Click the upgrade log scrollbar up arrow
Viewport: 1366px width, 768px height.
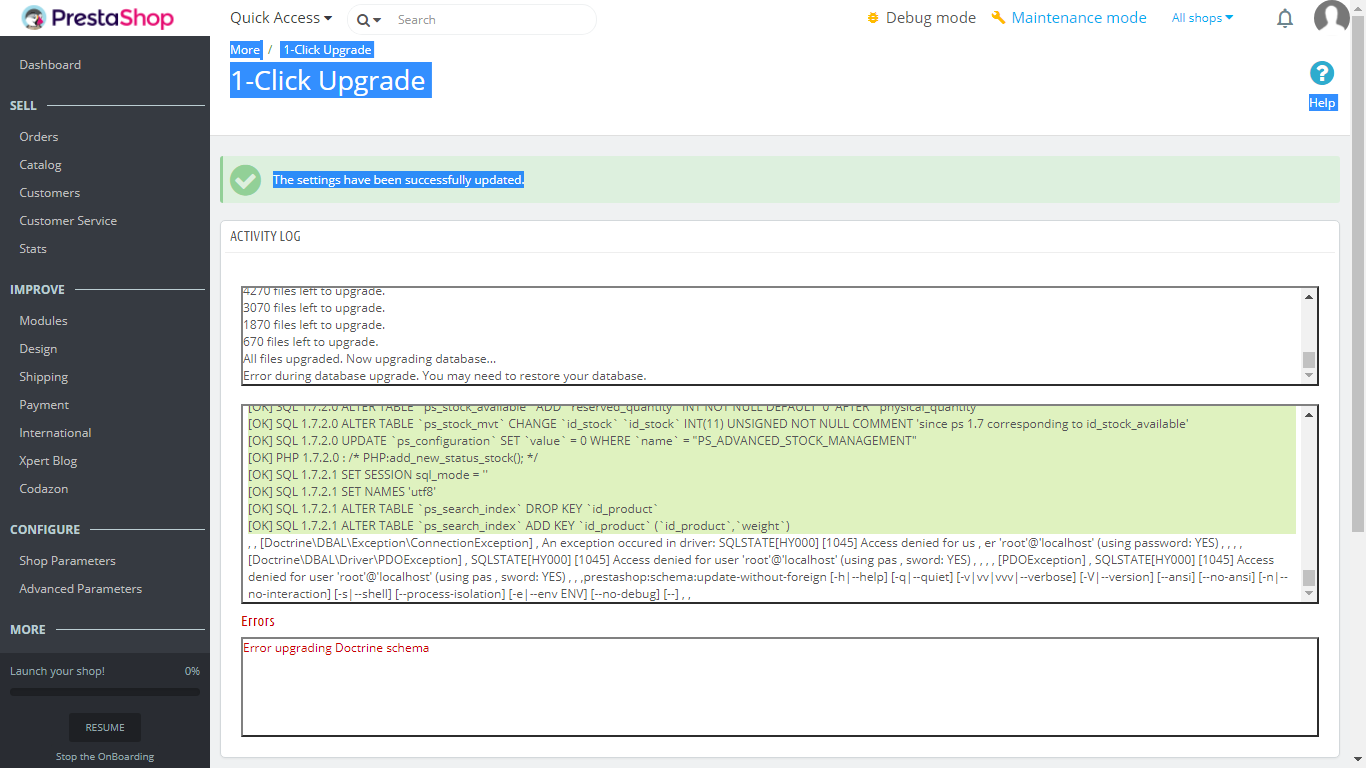(1309, 297)
